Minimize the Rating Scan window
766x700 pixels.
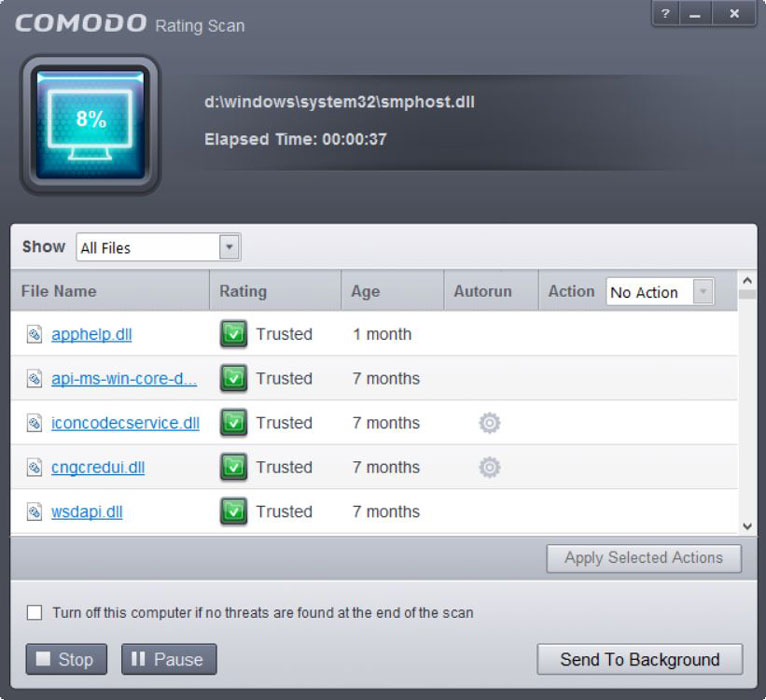[696, 13]
